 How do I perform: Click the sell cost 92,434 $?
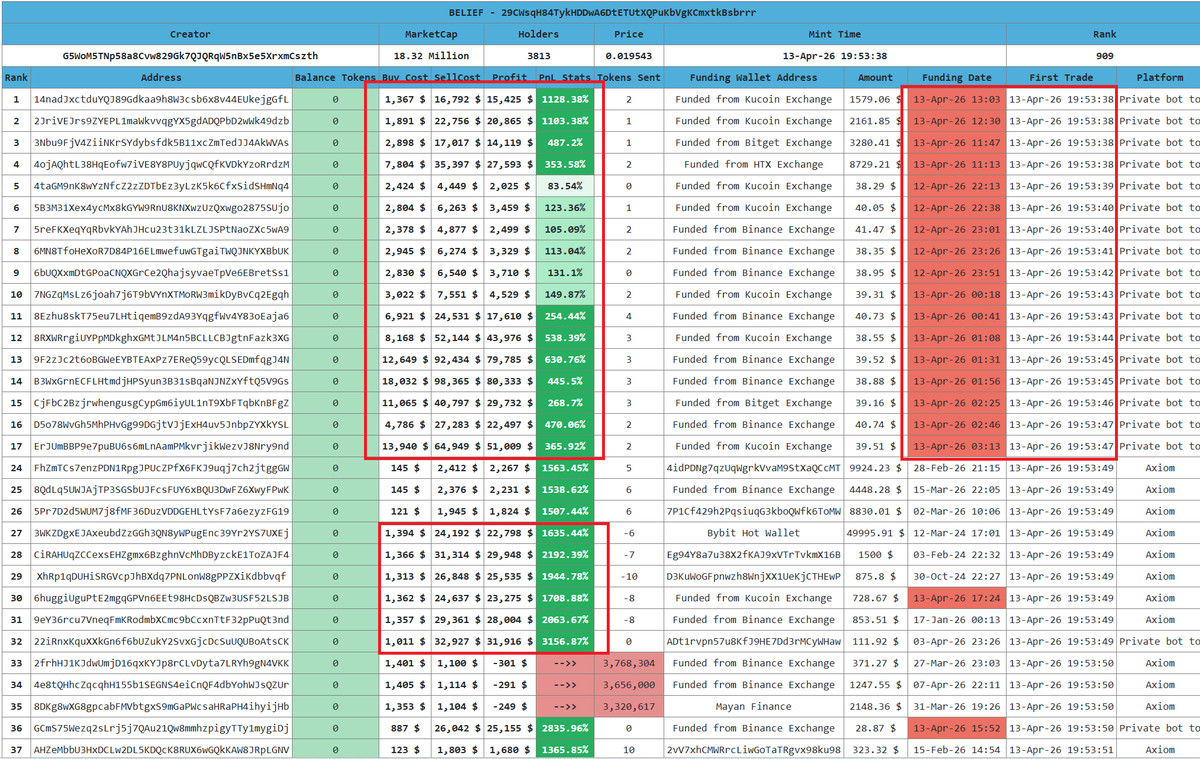[x=457, y=359]
